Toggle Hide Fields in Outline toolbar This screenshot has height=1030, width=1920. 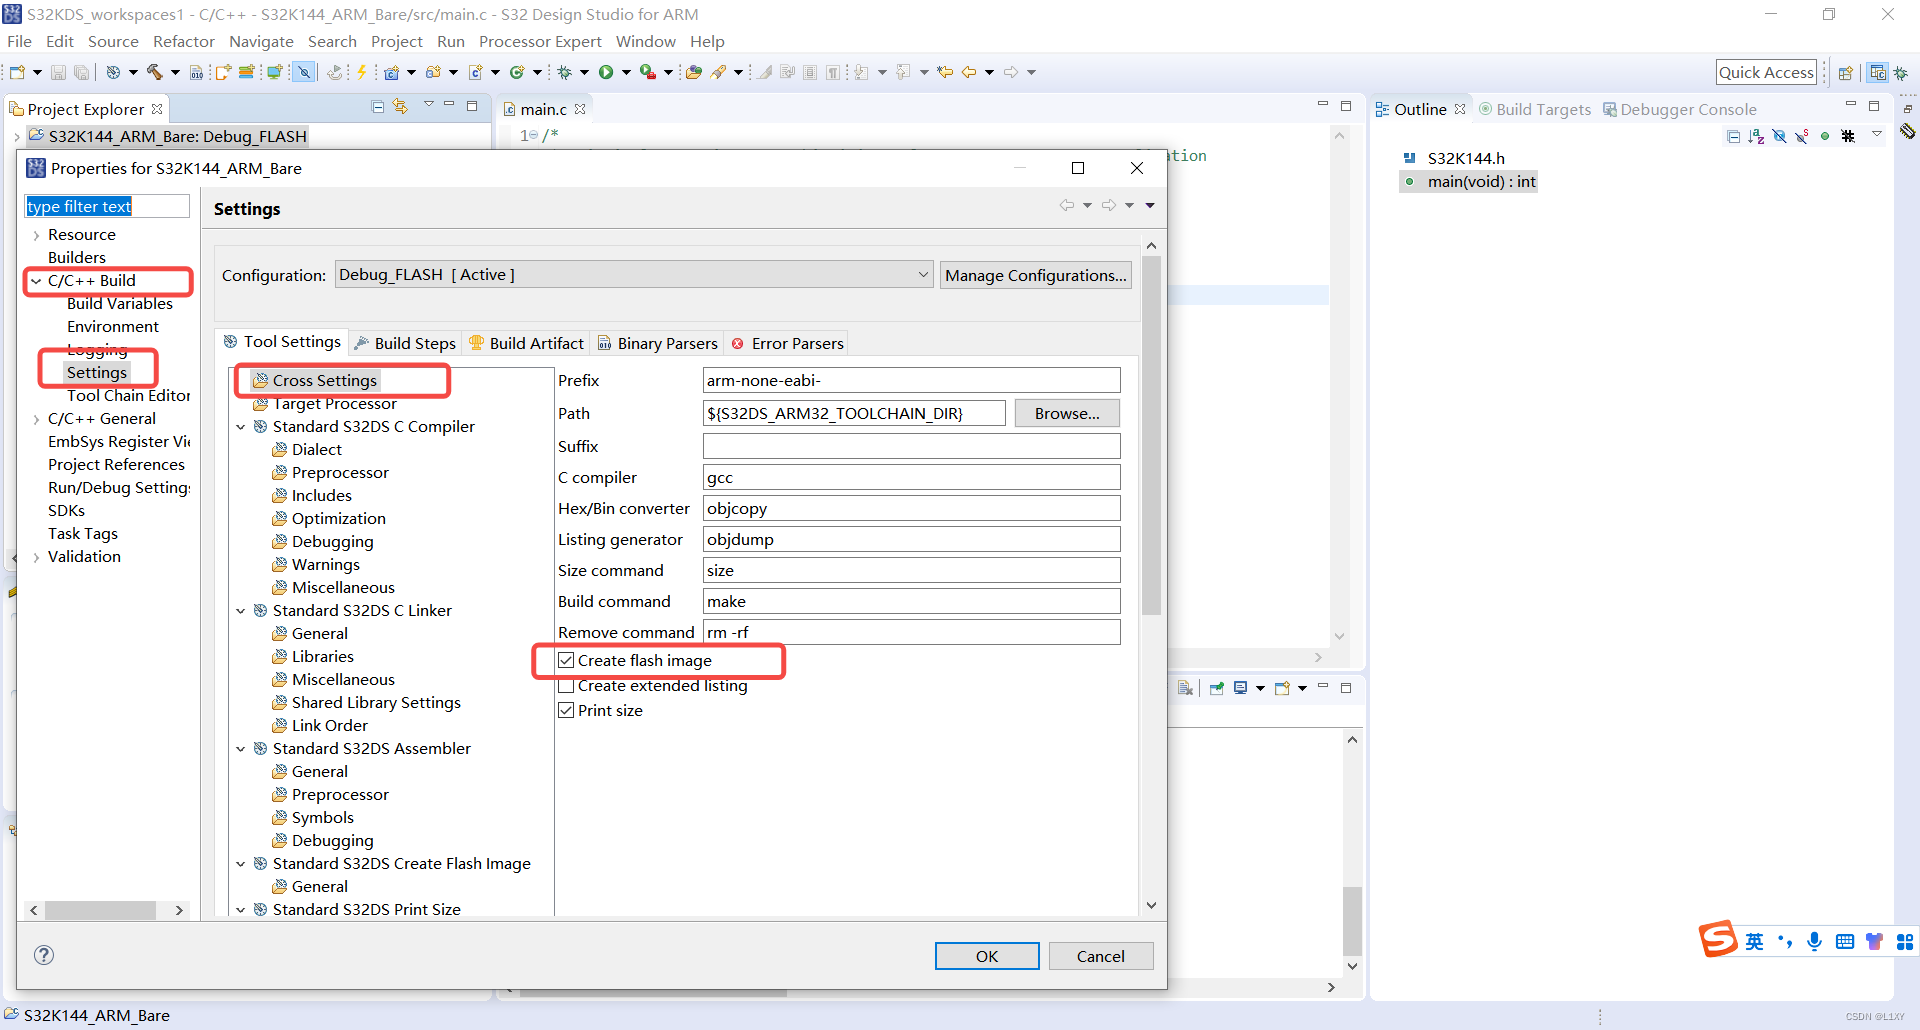tap(1779, 136)
